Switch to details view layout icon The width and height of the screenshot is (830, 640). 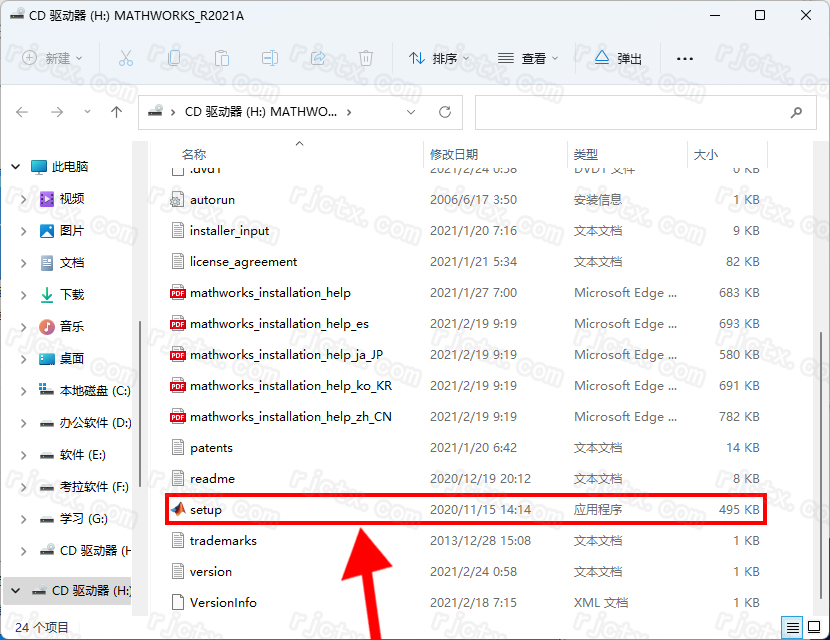[x=792, y=627]
